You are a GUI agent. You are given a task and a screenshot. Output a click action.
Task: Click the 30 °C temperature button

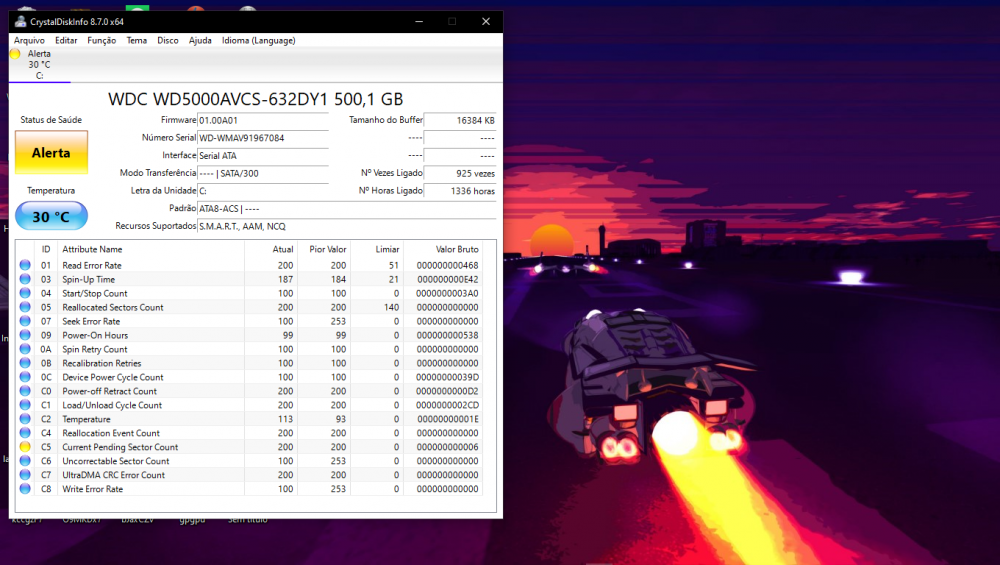(51, 217)
